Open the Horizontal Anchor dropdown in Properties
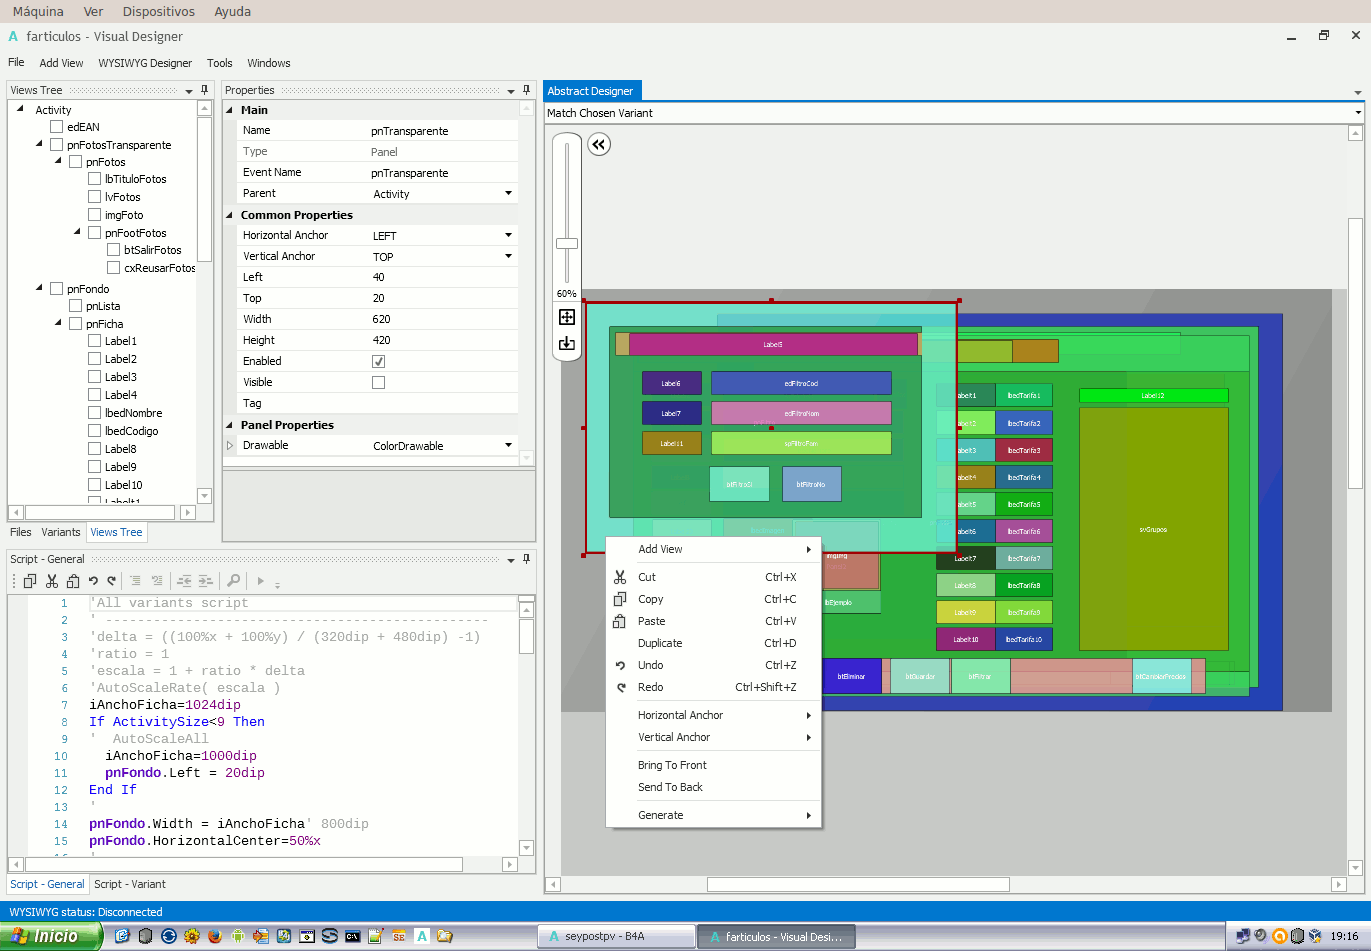 pyautogui.click(x=508, y=236)
